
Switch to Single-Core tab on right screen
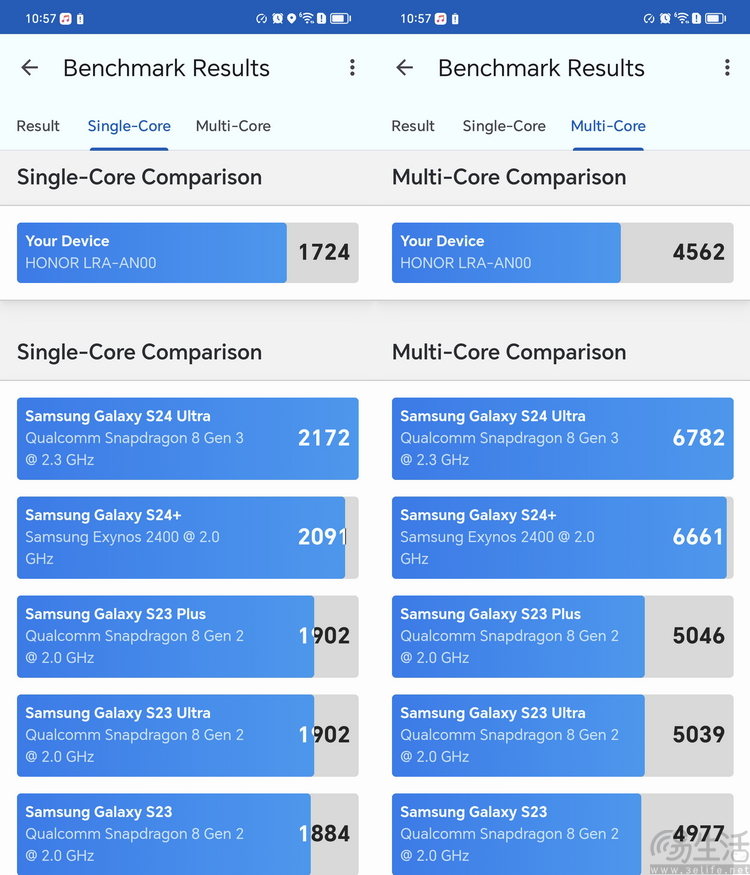pos(504,126)
